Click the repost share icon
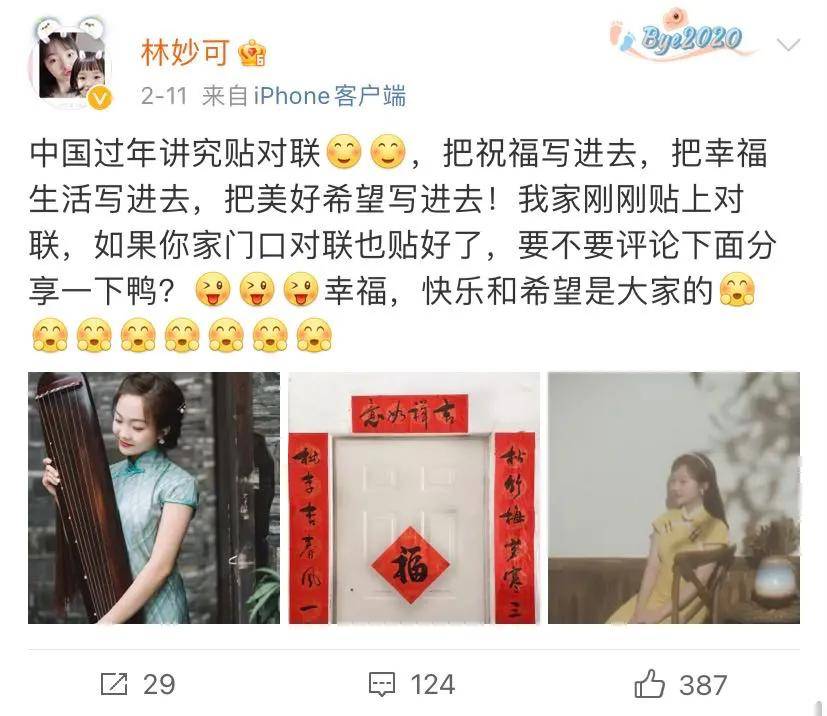This screenshot has width=827, height=716. (114, 684)
